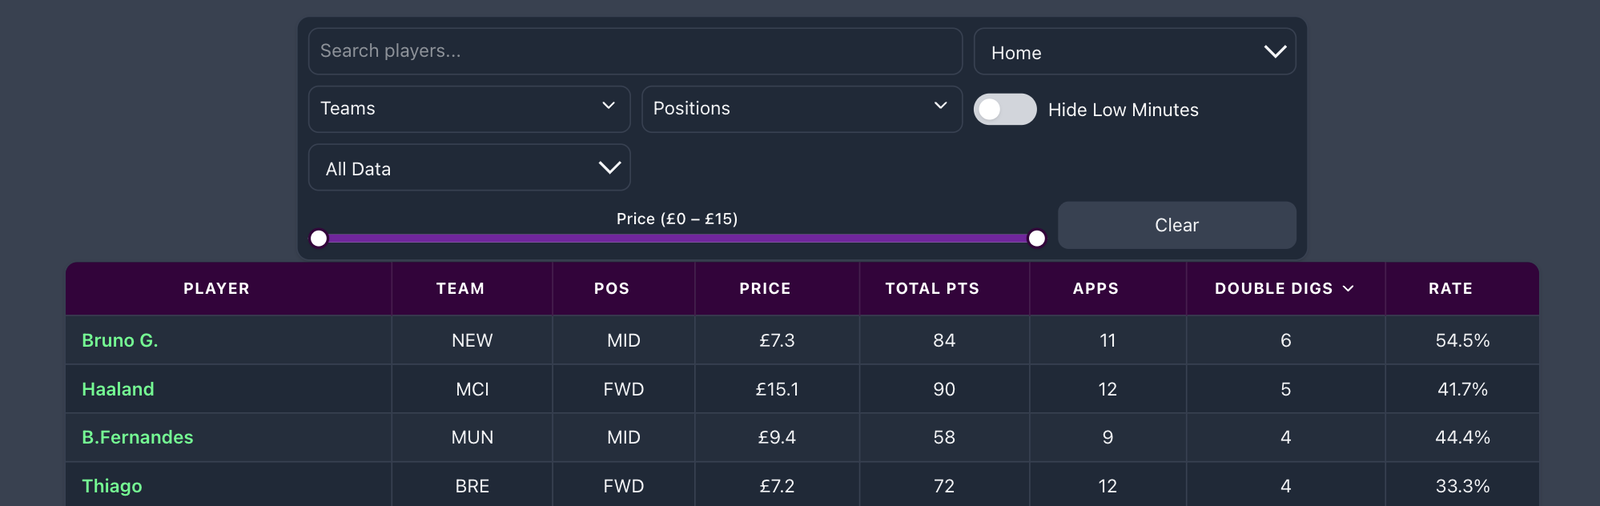This screenshot has width=1600, height=506.
Task: Click the Apps column header
Action: 1095,289
